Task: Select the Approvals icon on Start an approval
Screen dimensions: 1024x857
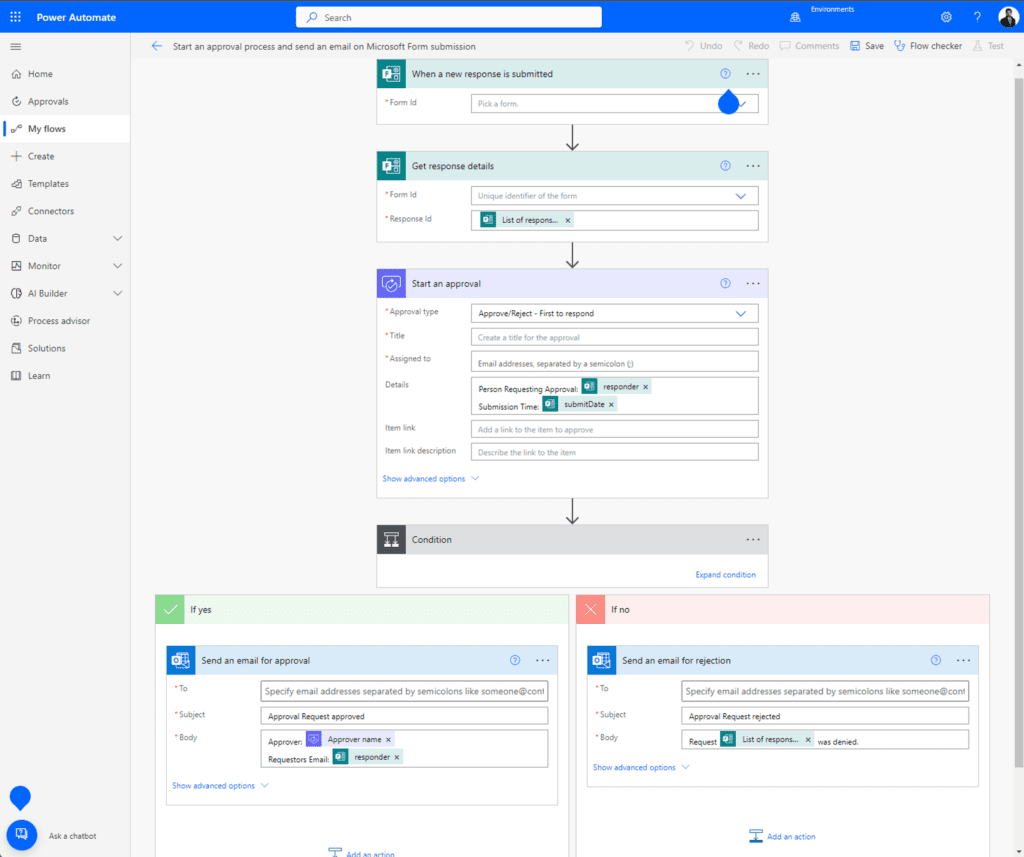Action: point(391,283)
